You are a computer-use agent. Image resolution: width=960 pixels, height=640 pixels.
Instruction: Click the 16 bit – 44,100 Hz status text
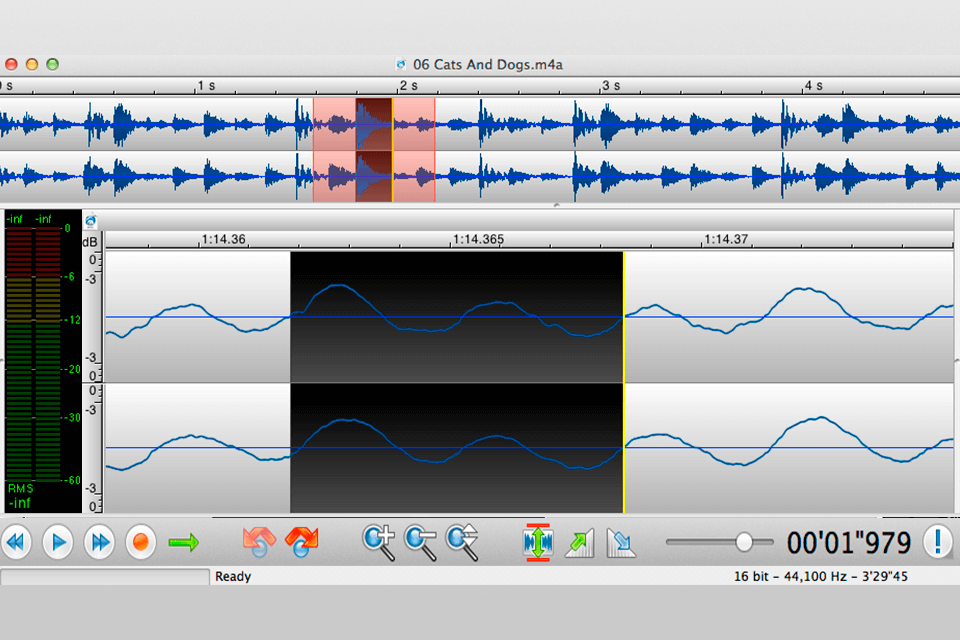[820, 576]
